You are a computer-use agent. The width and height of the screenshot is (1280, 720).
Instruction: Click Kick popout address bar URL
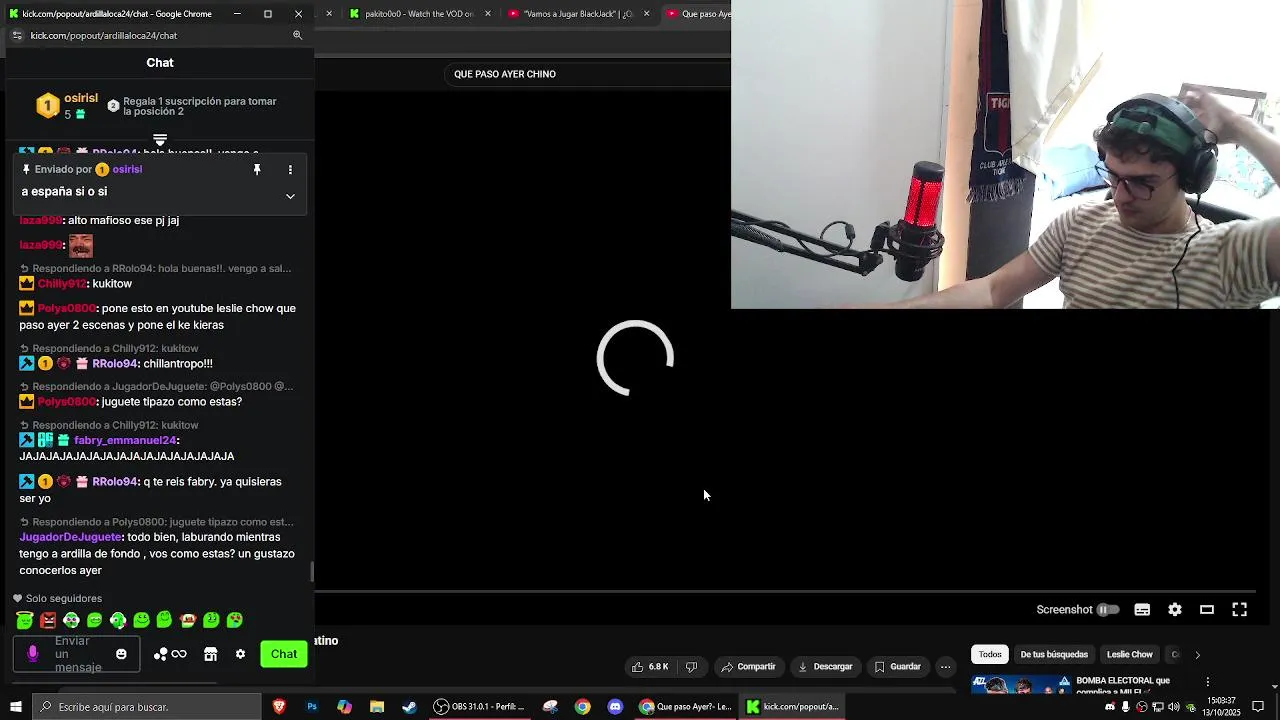[x=104, y=35]
